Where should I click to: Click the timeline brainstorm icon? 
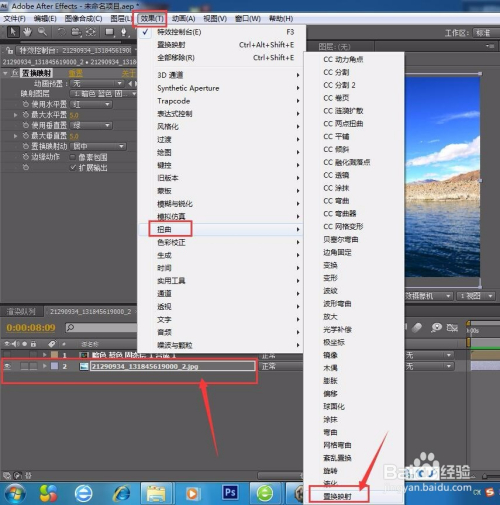click(x=436, y=328)
